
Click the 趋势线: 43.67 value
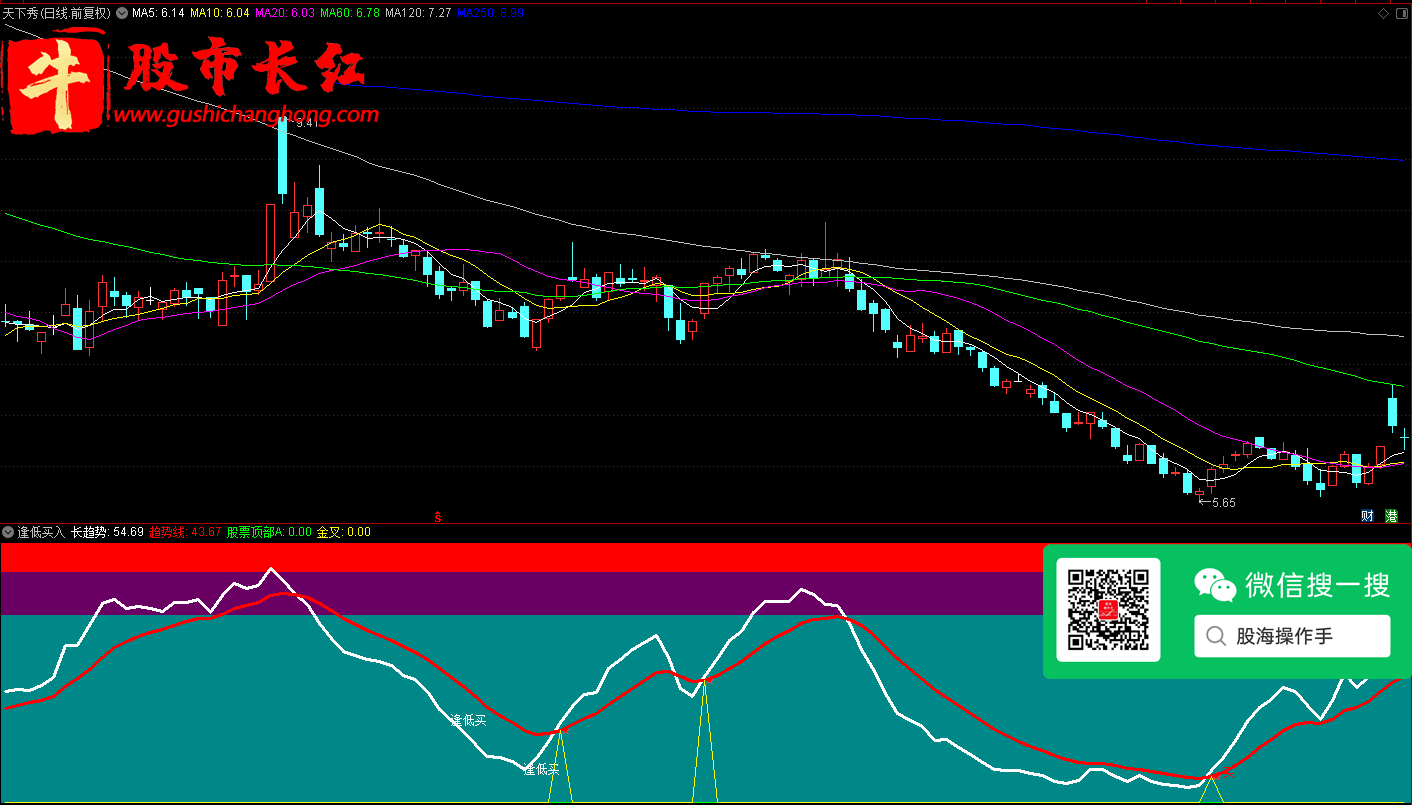pos(185,532)
